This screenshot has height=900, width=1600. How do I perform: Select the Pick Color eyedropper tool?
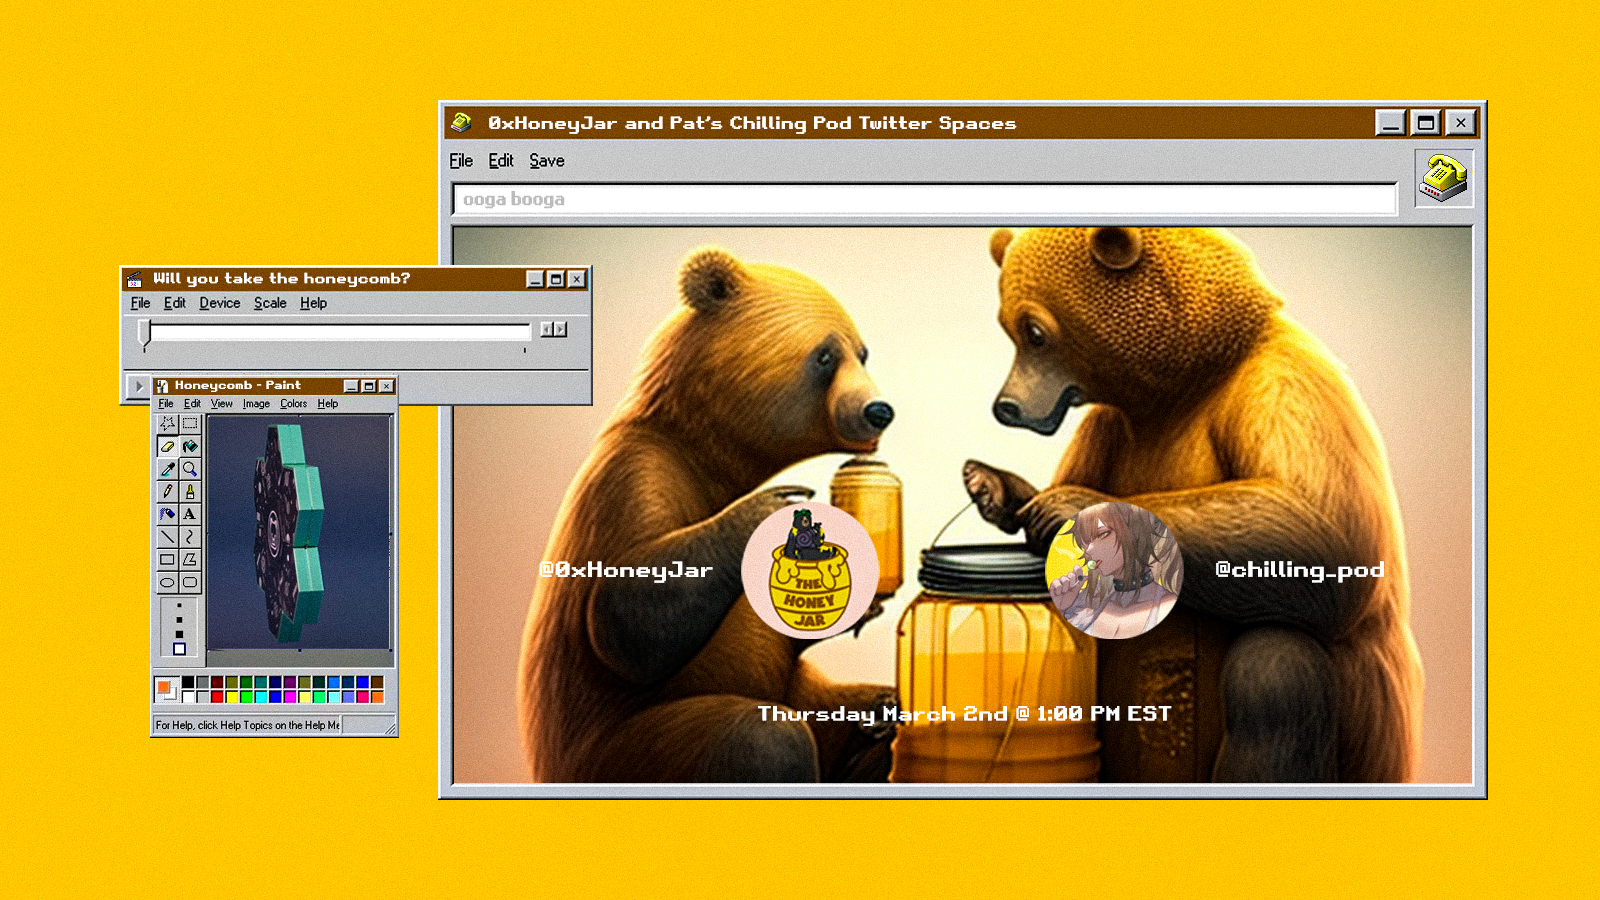[x=167, y=469]
